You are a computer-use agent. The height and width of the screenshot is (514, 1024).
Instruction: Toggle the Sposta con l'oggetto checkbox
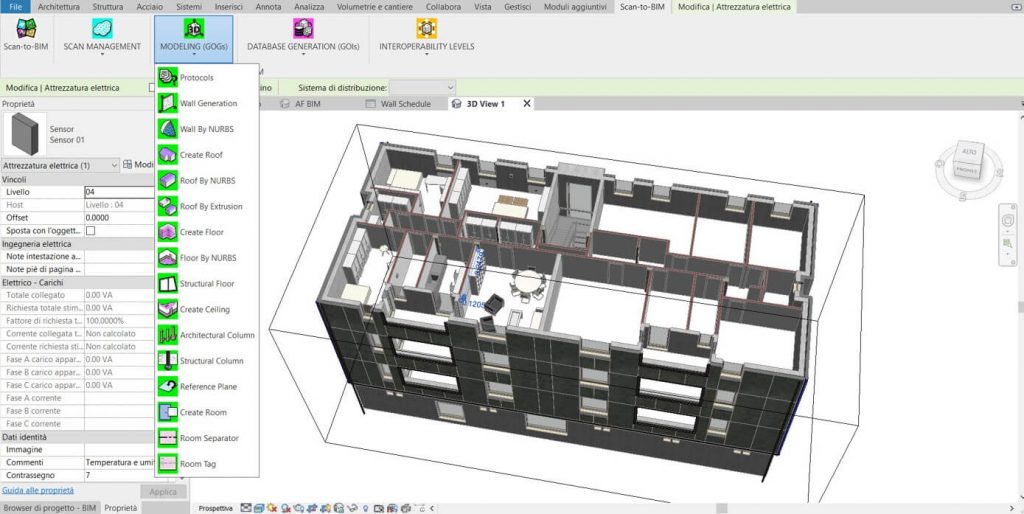(x=91, y=230)
